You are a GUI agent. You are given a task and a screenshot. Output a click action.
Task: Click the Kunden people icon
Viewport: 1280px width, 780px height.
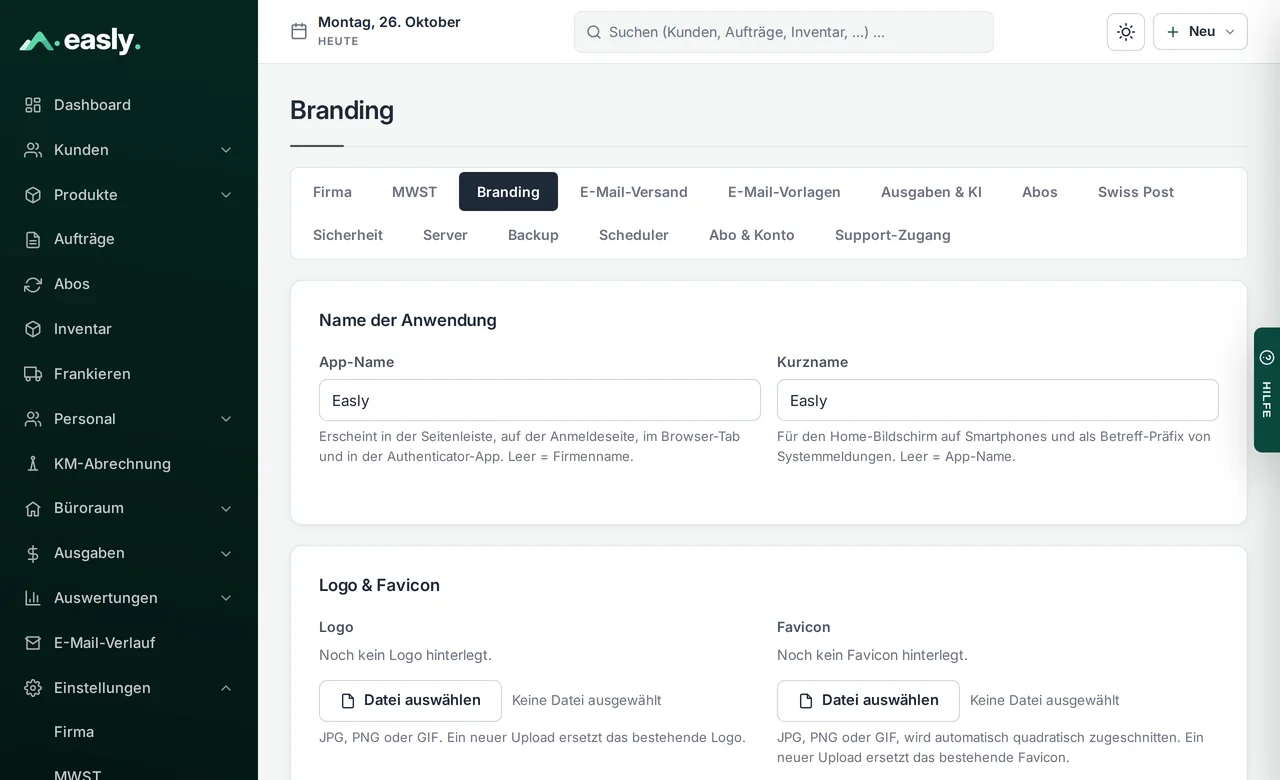click(33, 150)
